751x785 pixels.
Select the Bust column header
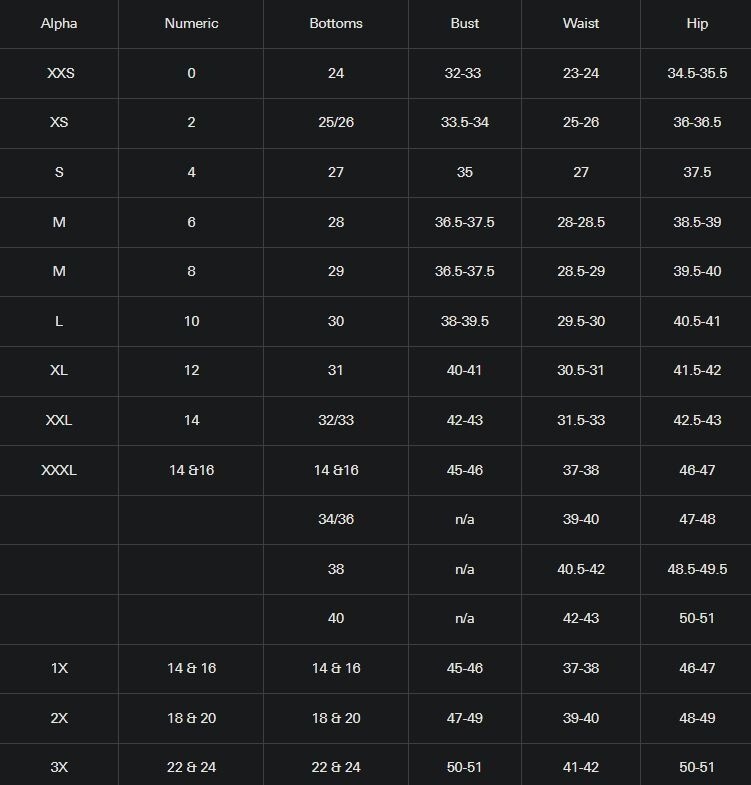tap(464, 23)
